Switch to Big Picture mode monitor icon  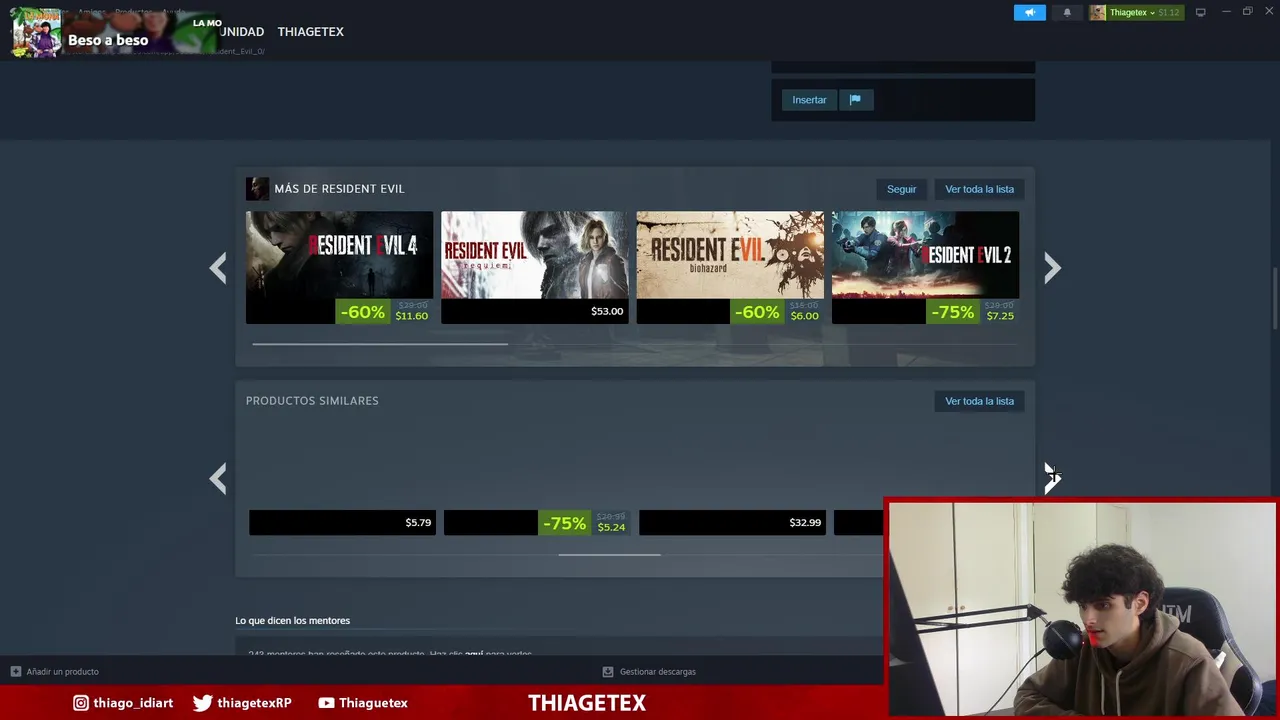1200,12
